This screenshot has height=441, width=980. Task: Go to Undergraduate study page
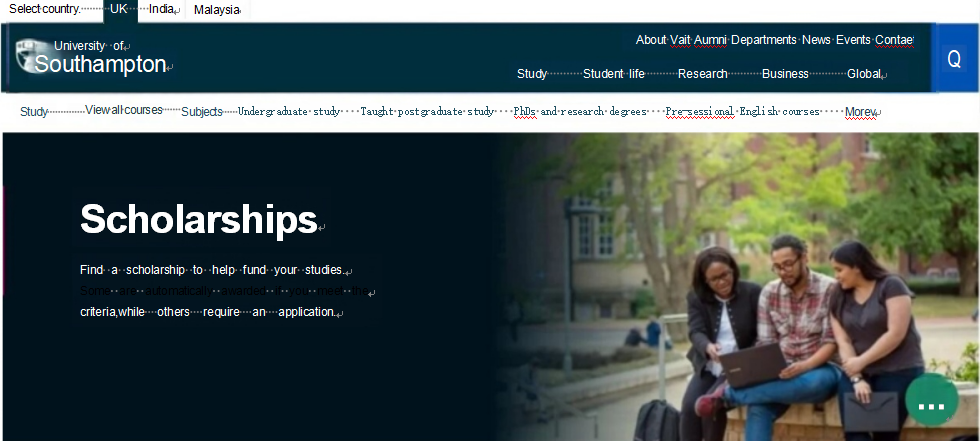pos(289,112)
